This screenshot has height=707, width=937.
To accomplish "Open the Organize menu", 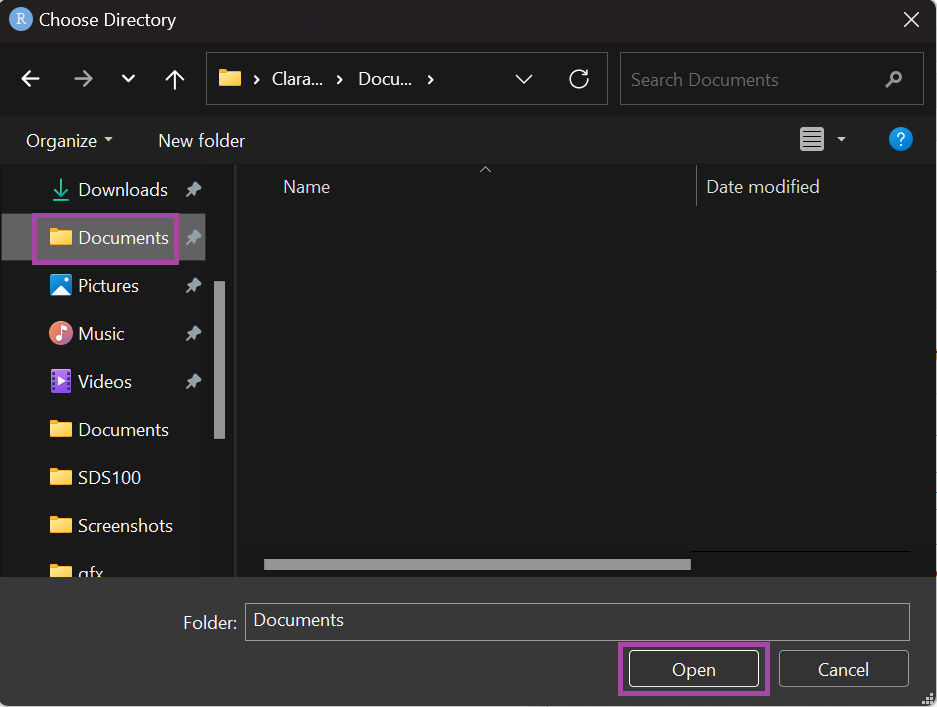I will coord(69,141).
